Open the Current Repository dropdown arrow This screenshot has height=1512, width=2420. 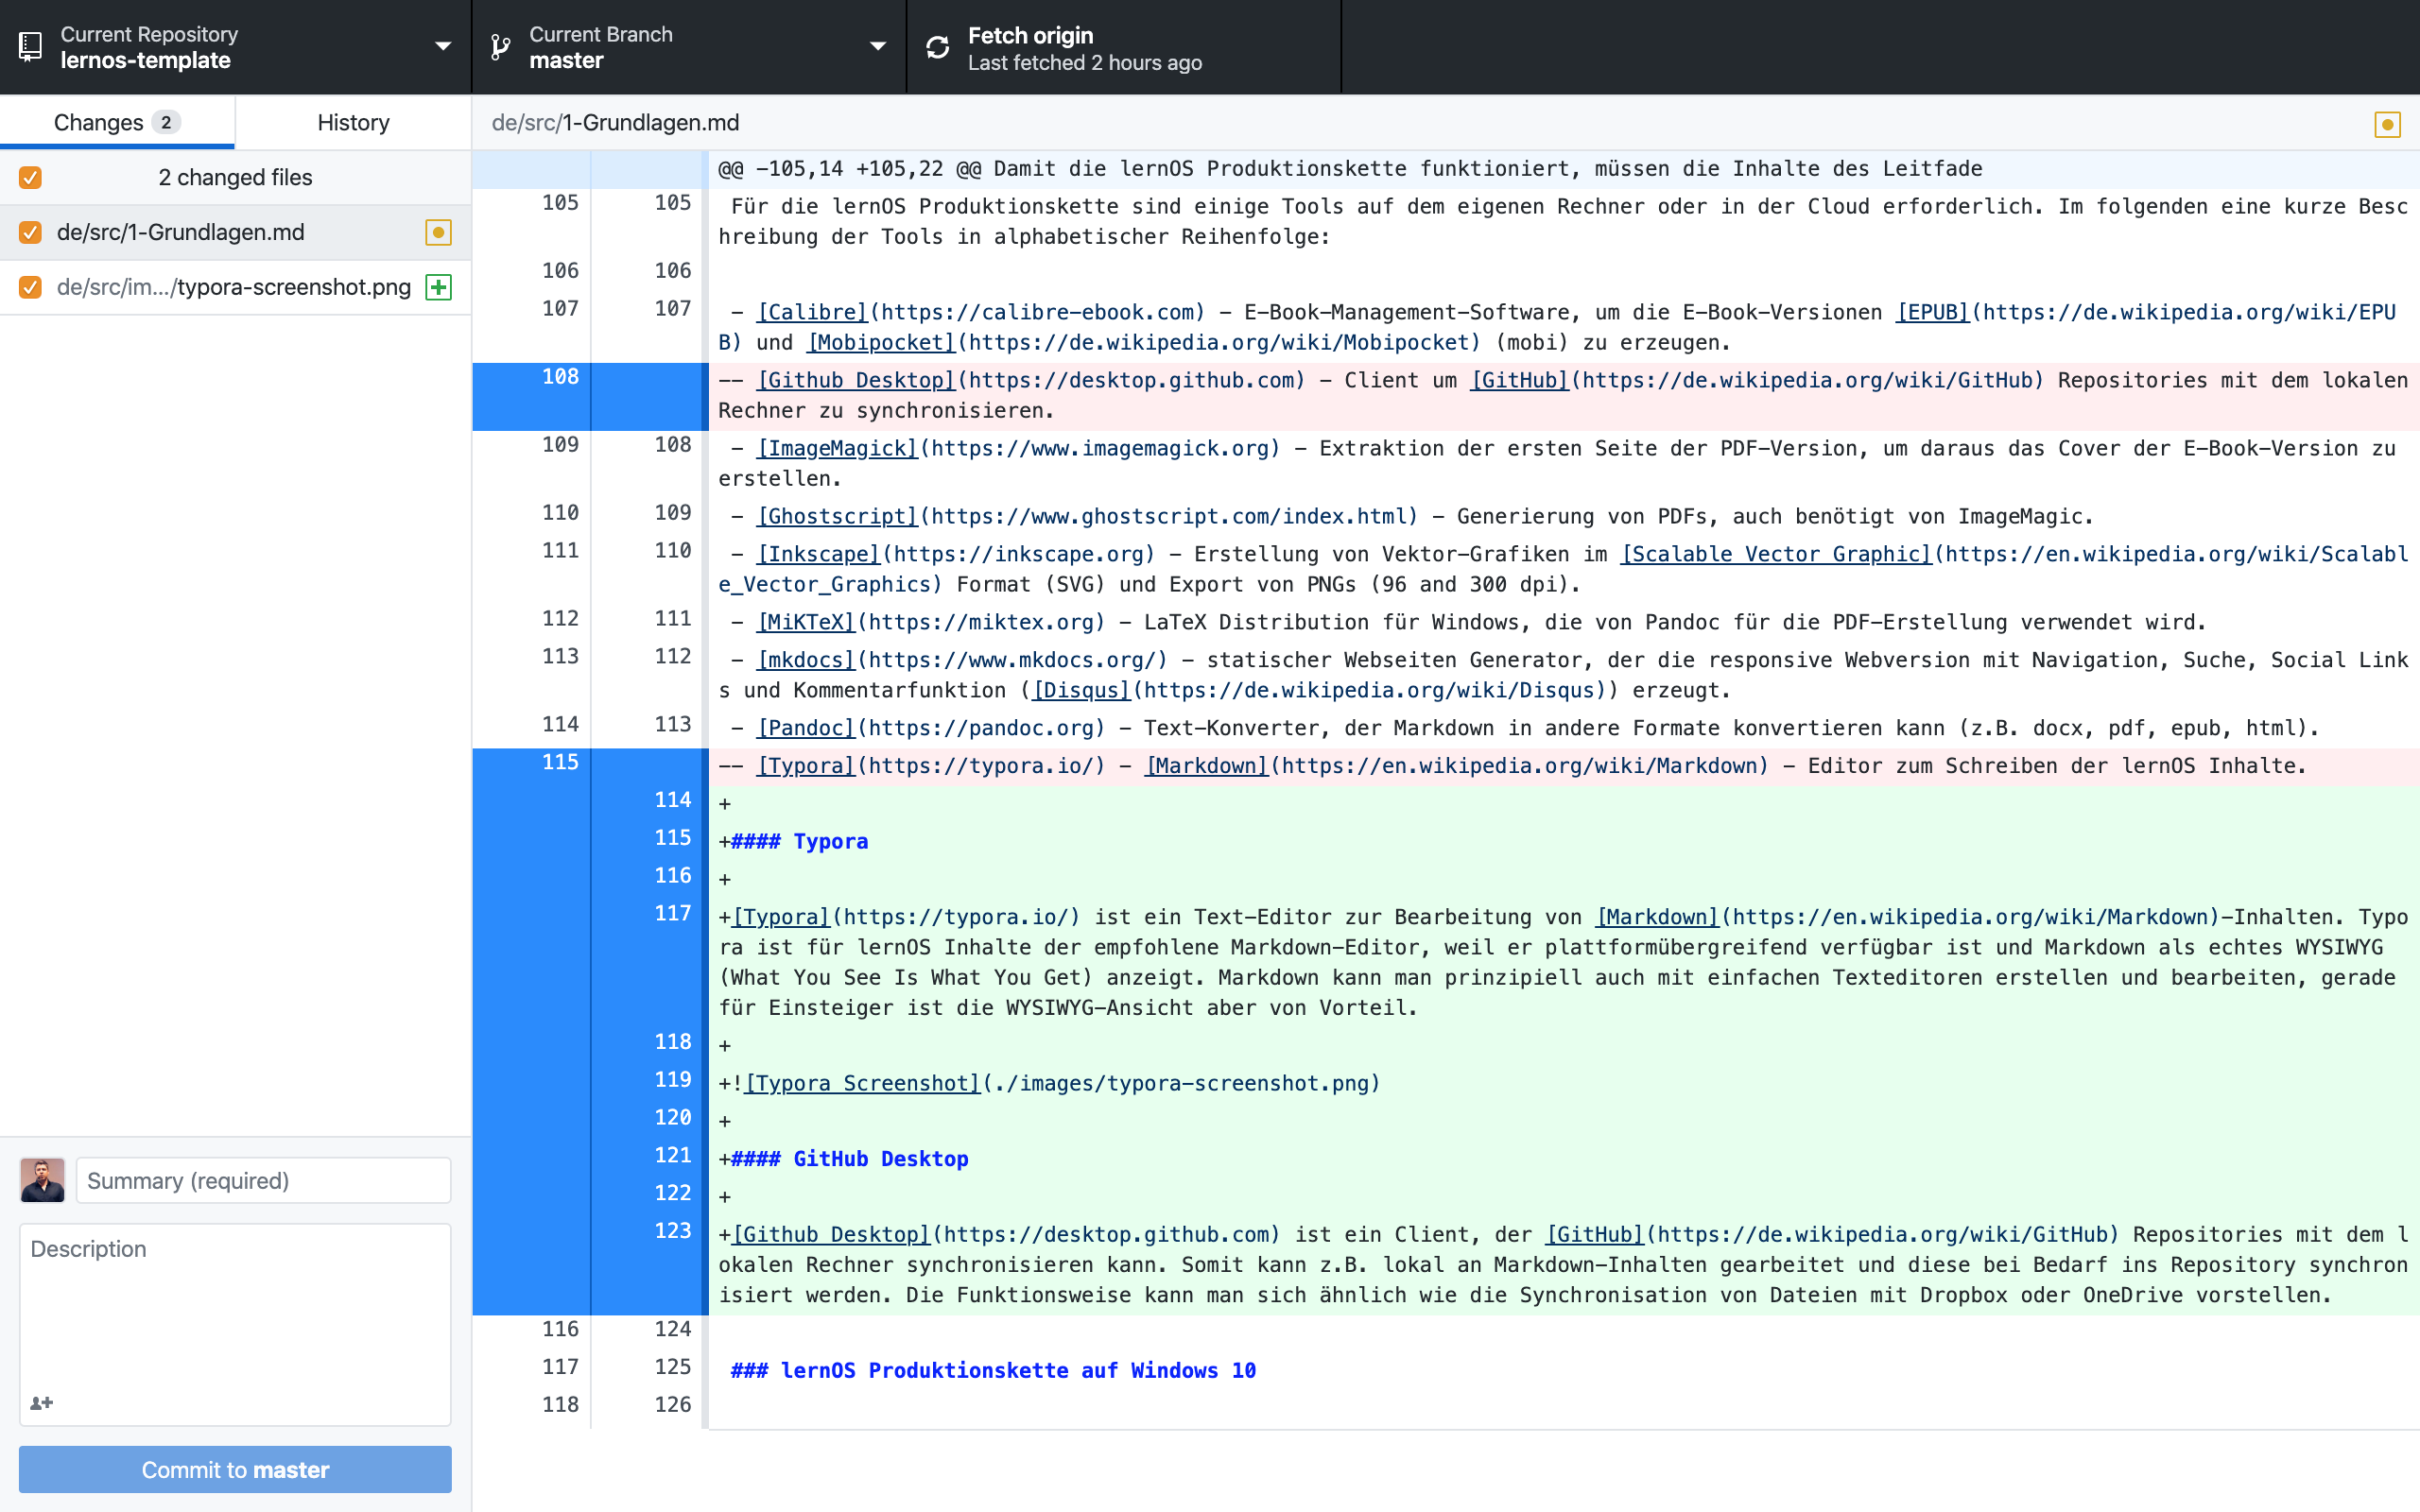[x=443, y=46]
